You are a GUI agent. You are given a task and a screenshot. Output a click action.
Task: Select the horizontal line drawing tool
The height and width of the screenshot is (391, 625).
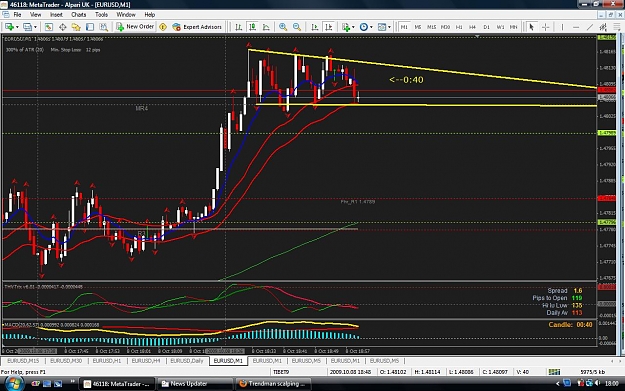[576, 27]
